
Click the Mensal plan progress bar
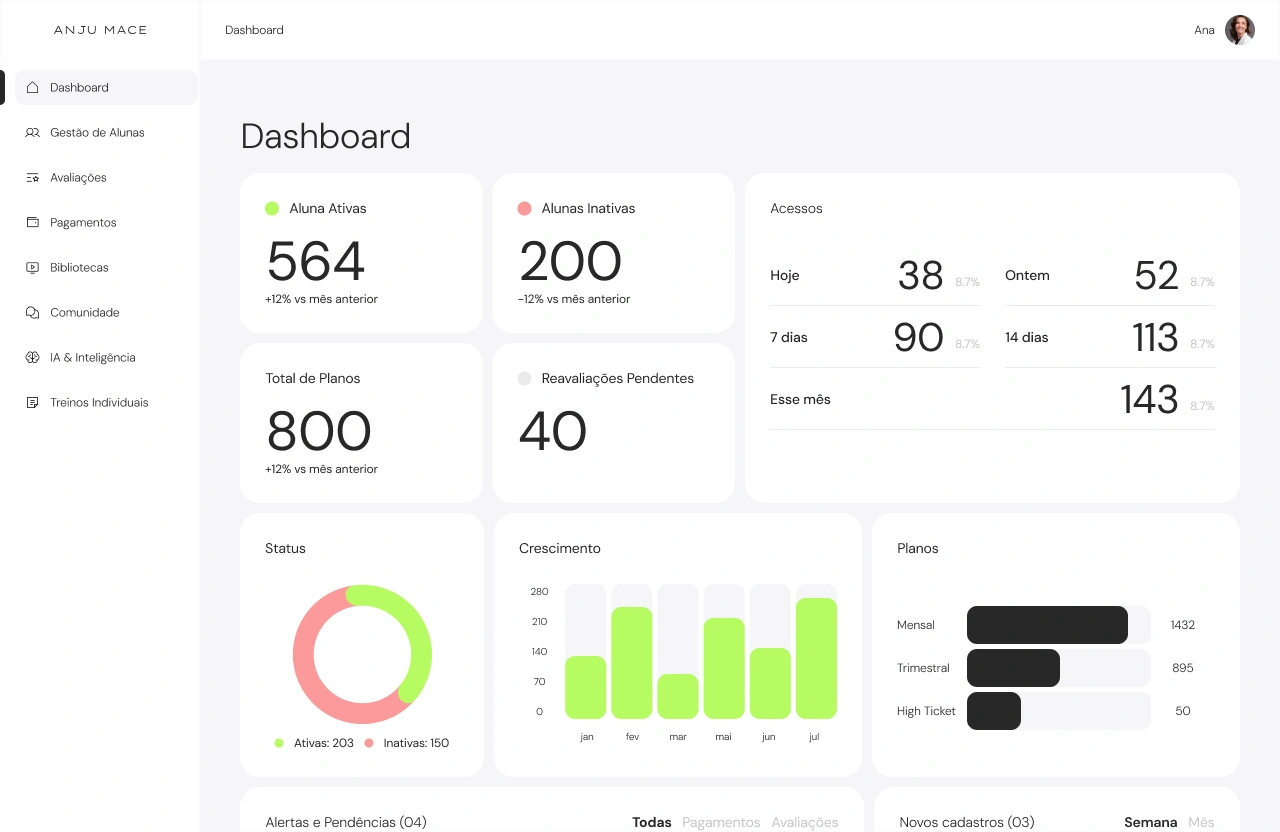(x=1047, y=625)
